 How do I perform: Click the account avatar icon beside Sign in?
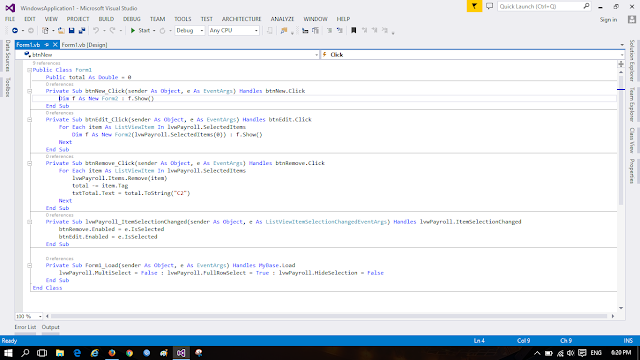pyautogui.click(x=632, y=19)
